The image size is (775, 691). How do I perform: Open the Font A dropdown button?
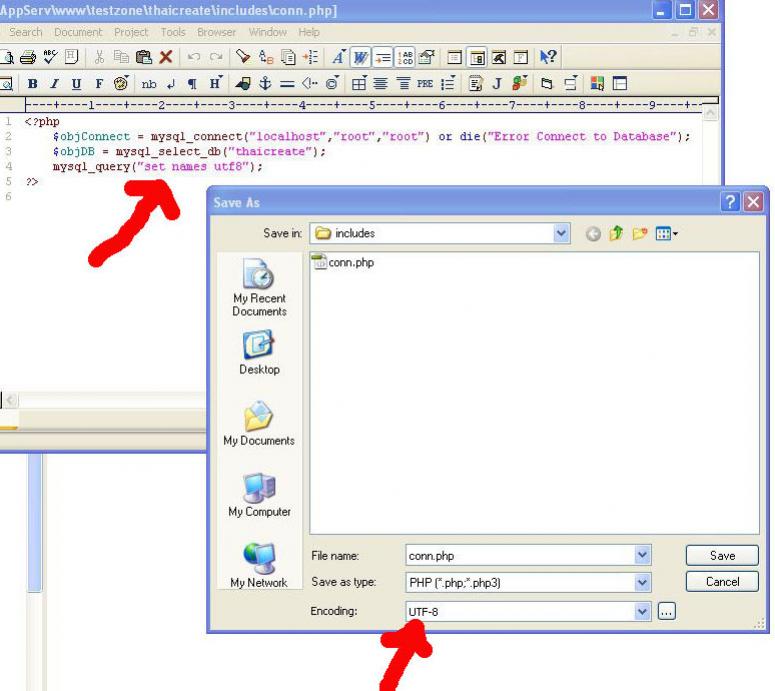[339, 57]
